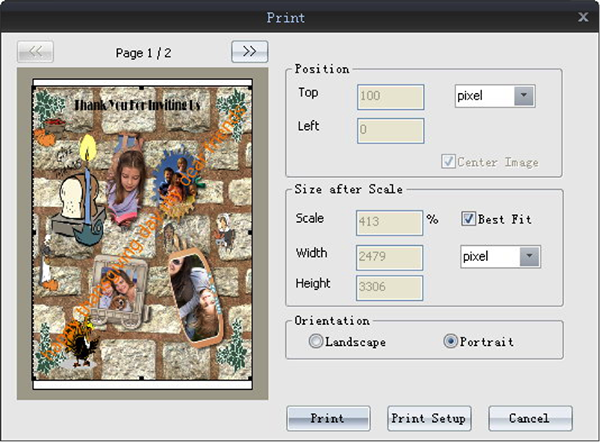Go back to the previous preview page
This screenshot has width=600, height=442.
tap(35, 51)
